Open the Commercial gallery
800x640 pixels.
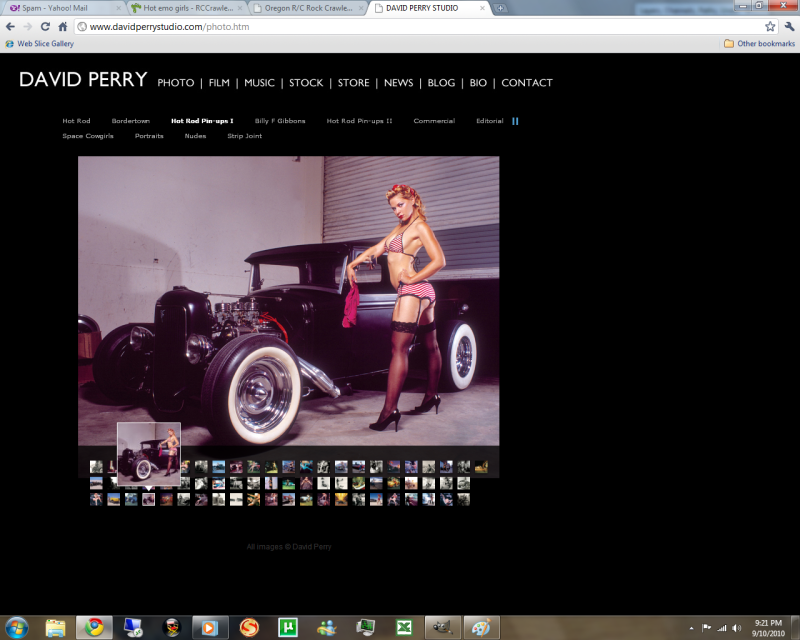tap(434, 121)
